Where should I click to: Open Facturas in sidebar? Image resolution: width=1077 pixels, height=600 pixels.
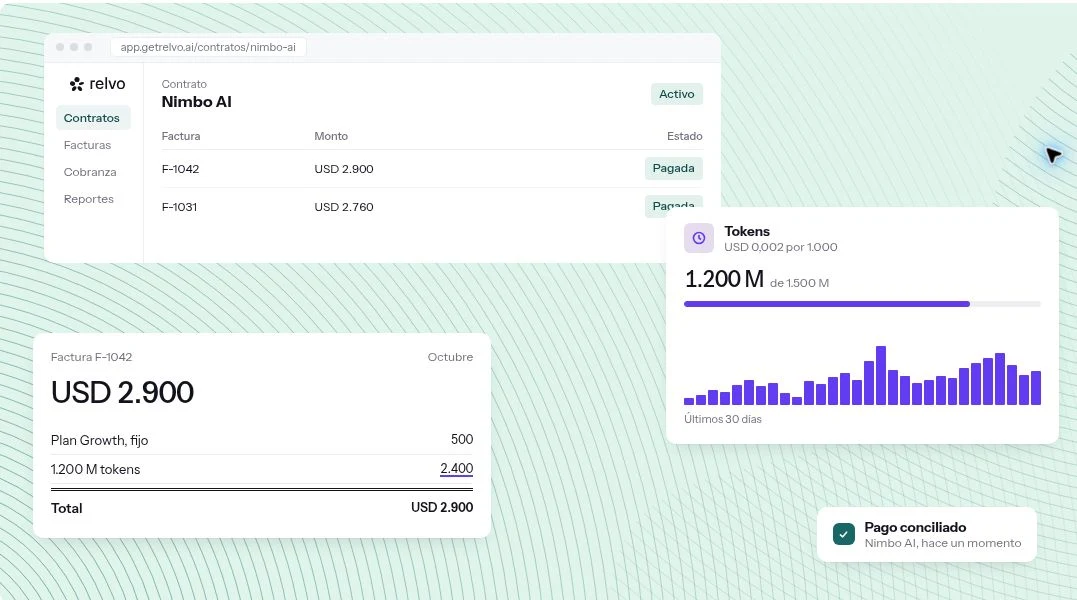pos(87,145)
